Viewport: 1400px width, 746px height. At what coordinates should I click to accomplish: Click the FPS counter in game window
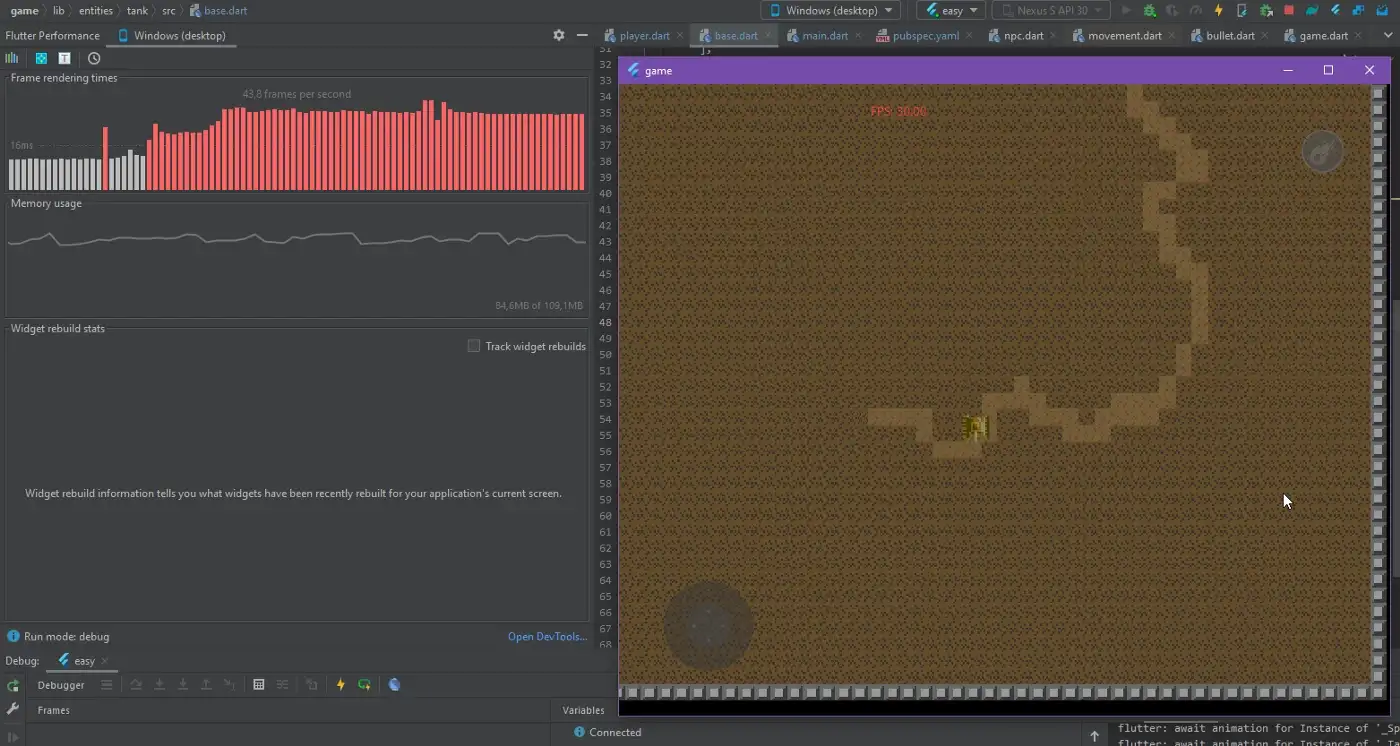click(x=898, y=111)
